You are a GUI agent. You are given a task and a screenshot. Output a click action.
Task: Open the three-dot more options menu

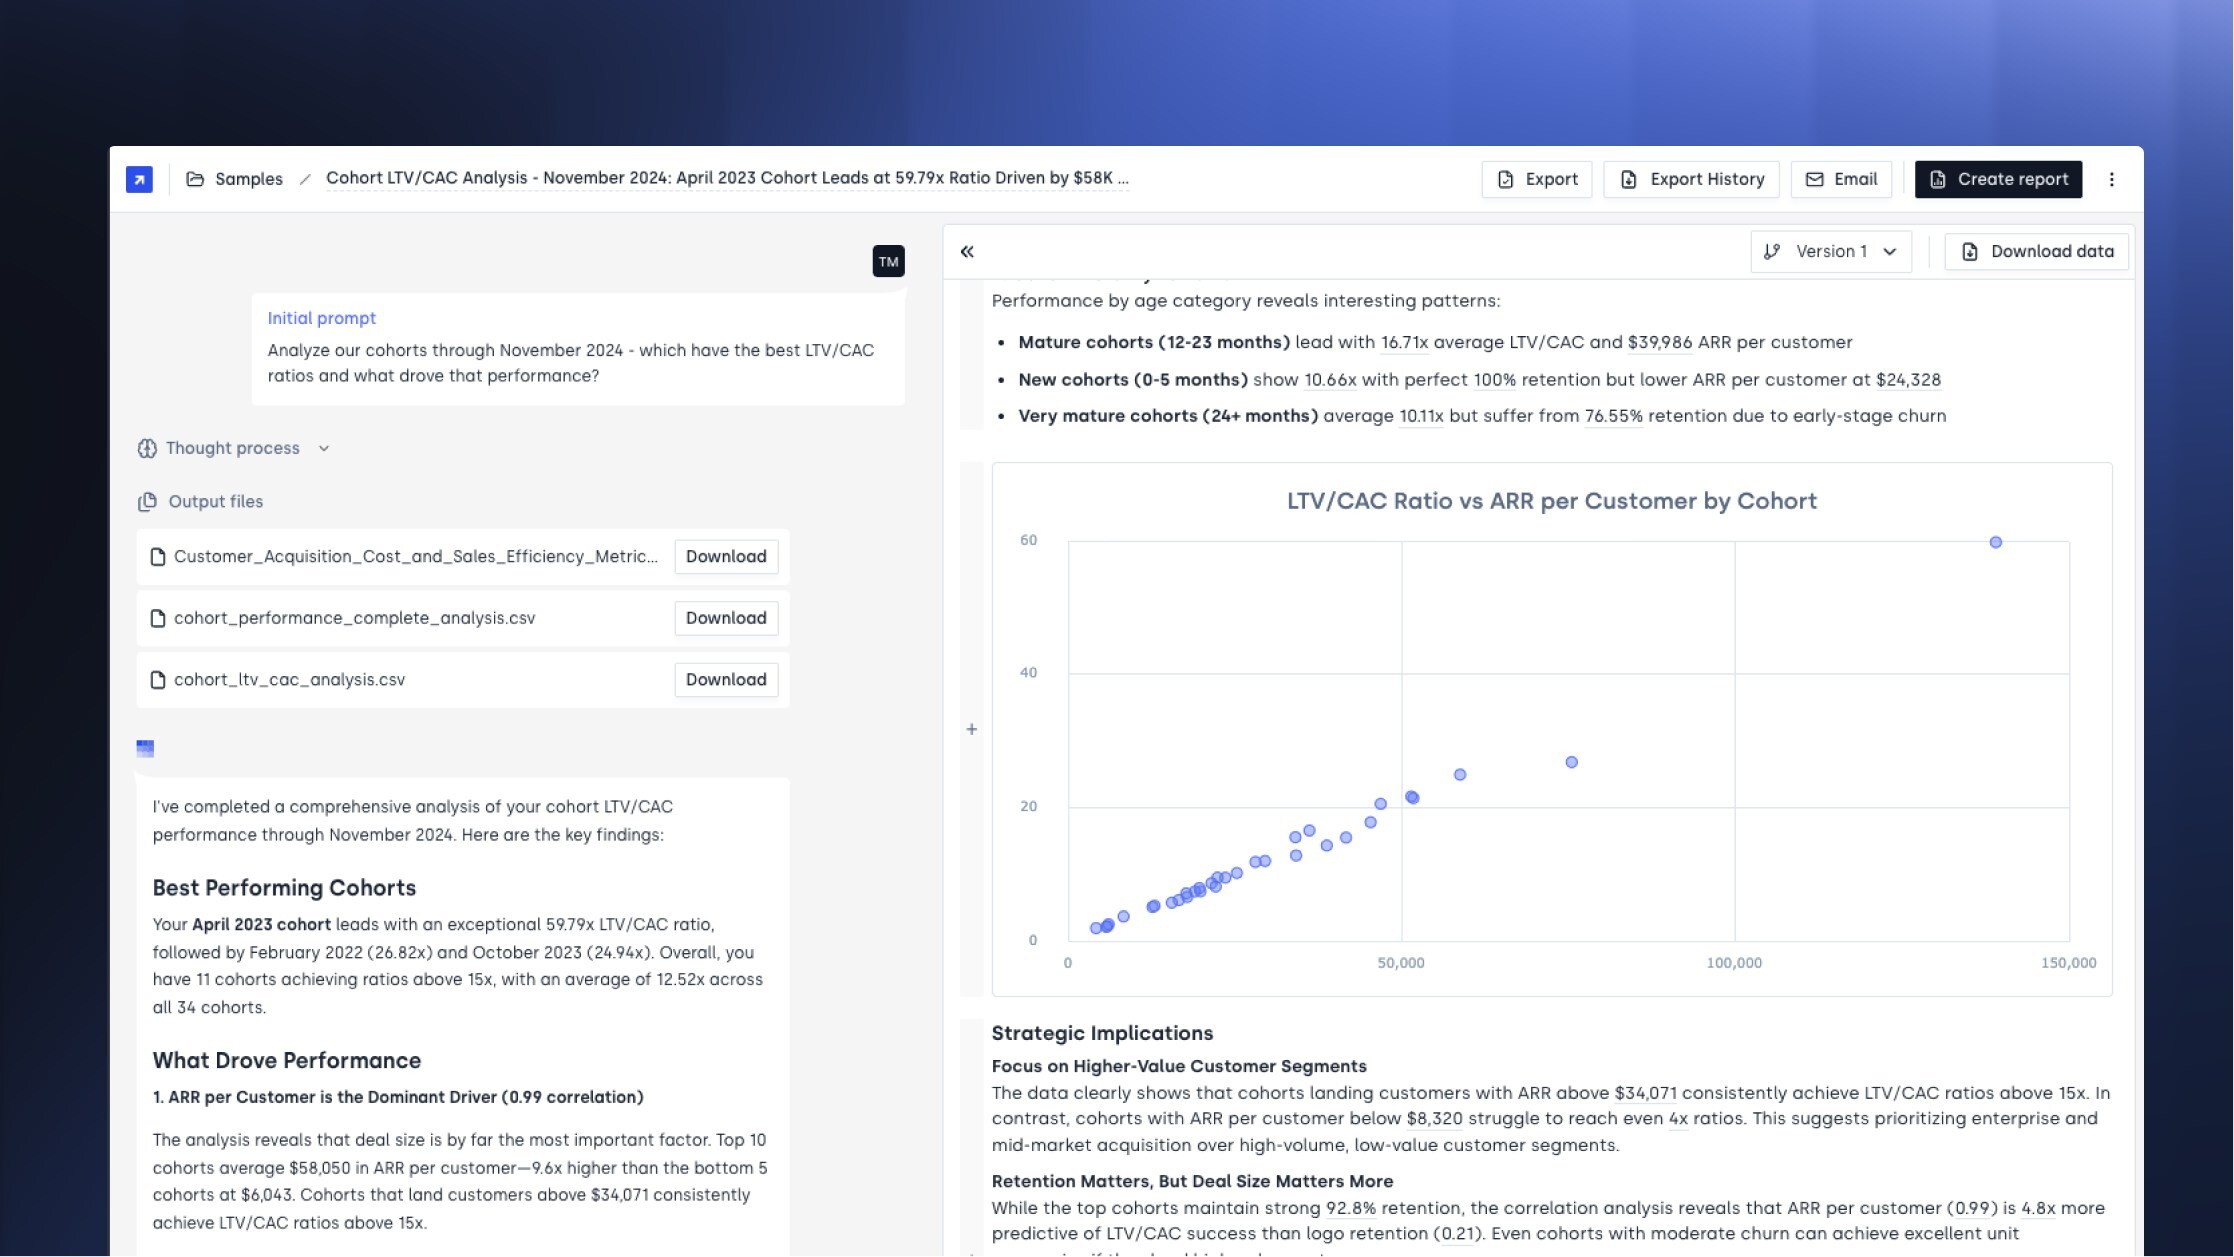point(2111,179)
